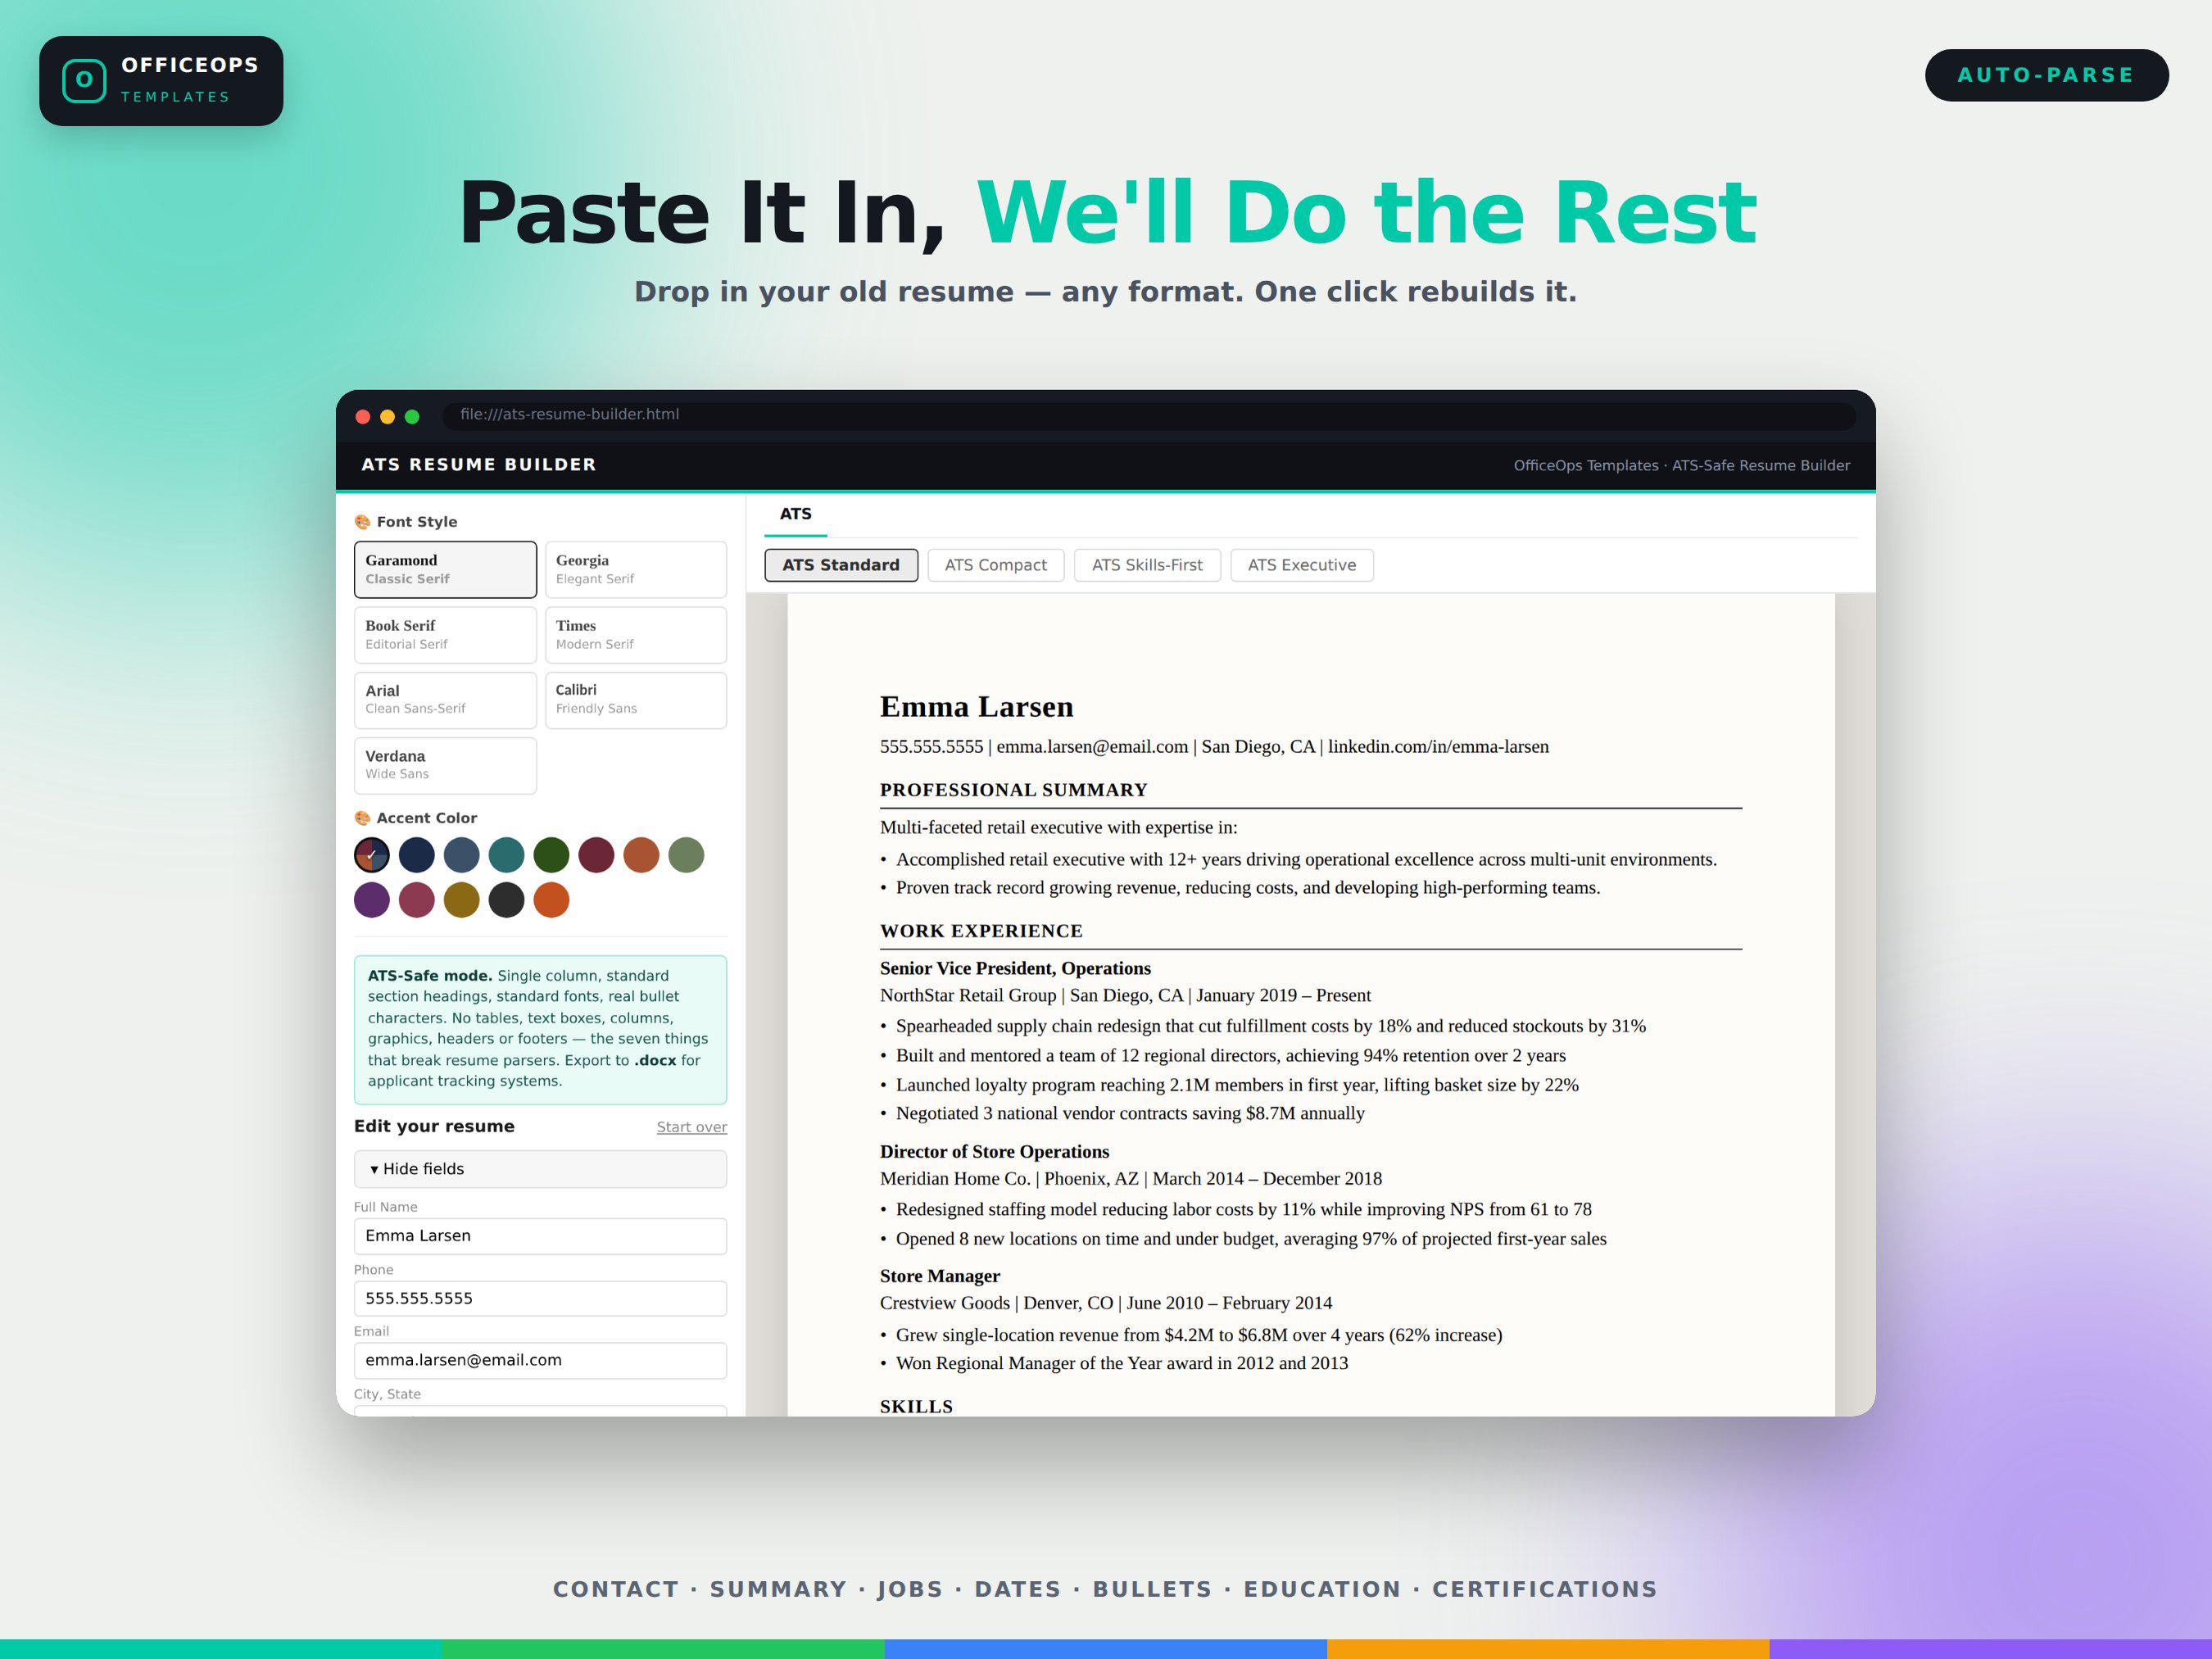Switch to the ATS Compact template
The width and height of the screenshot is (2212, 1659).
pyautogui.click(x=996, y=565)
